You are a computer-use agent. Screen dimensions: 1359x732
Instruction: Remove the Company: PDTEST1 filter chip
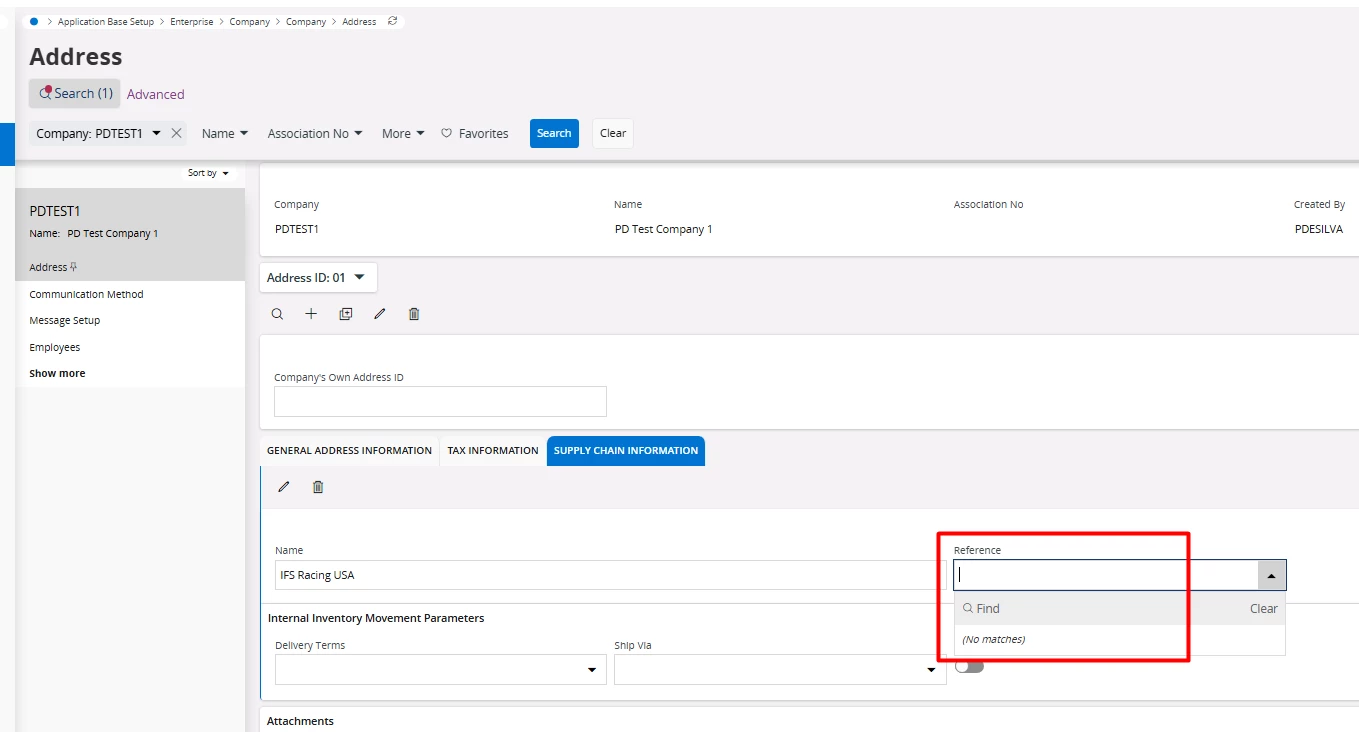177,133
